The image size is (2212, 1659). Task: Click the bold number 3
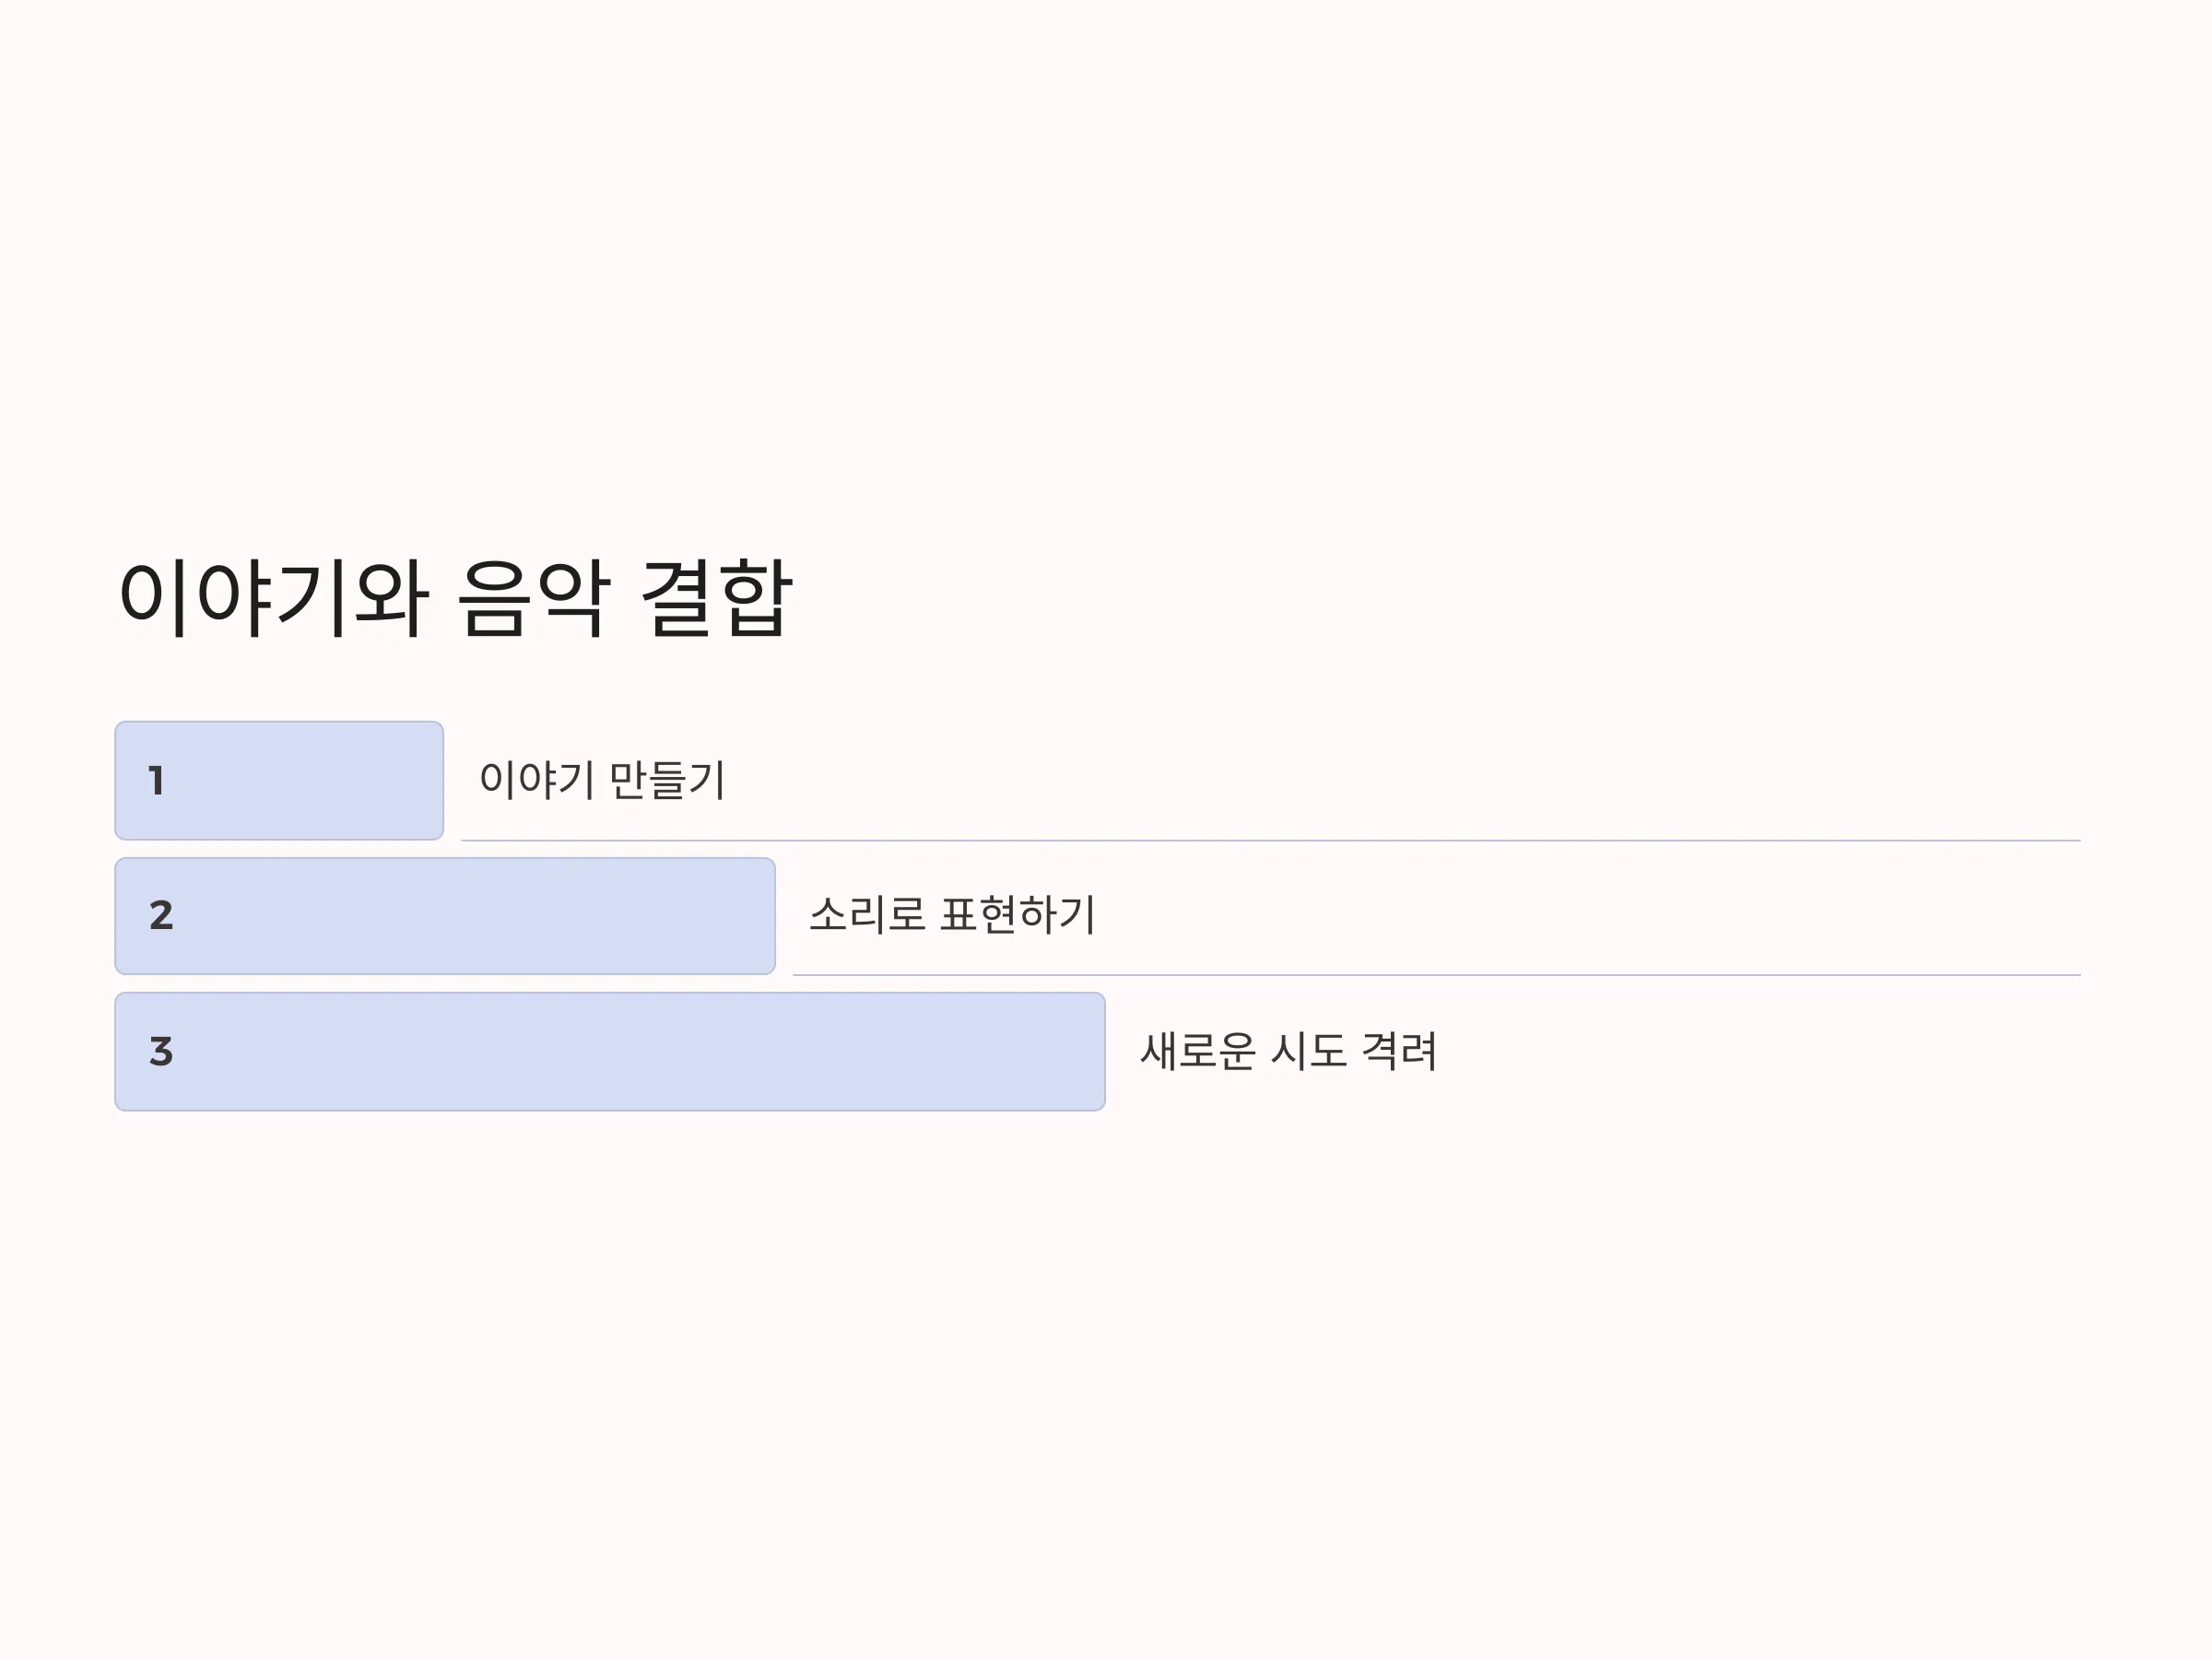[x=161, y=1052]
